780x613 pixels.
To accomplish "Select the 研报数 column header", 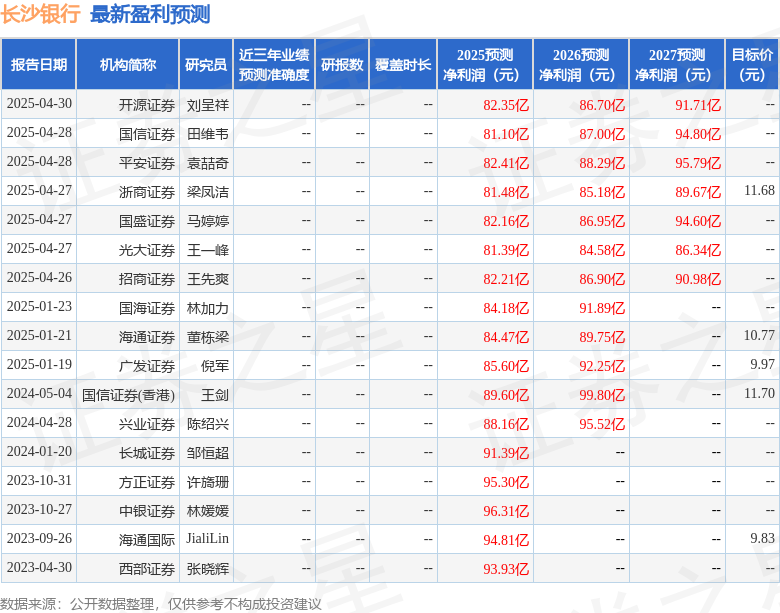I will point(342,65).
